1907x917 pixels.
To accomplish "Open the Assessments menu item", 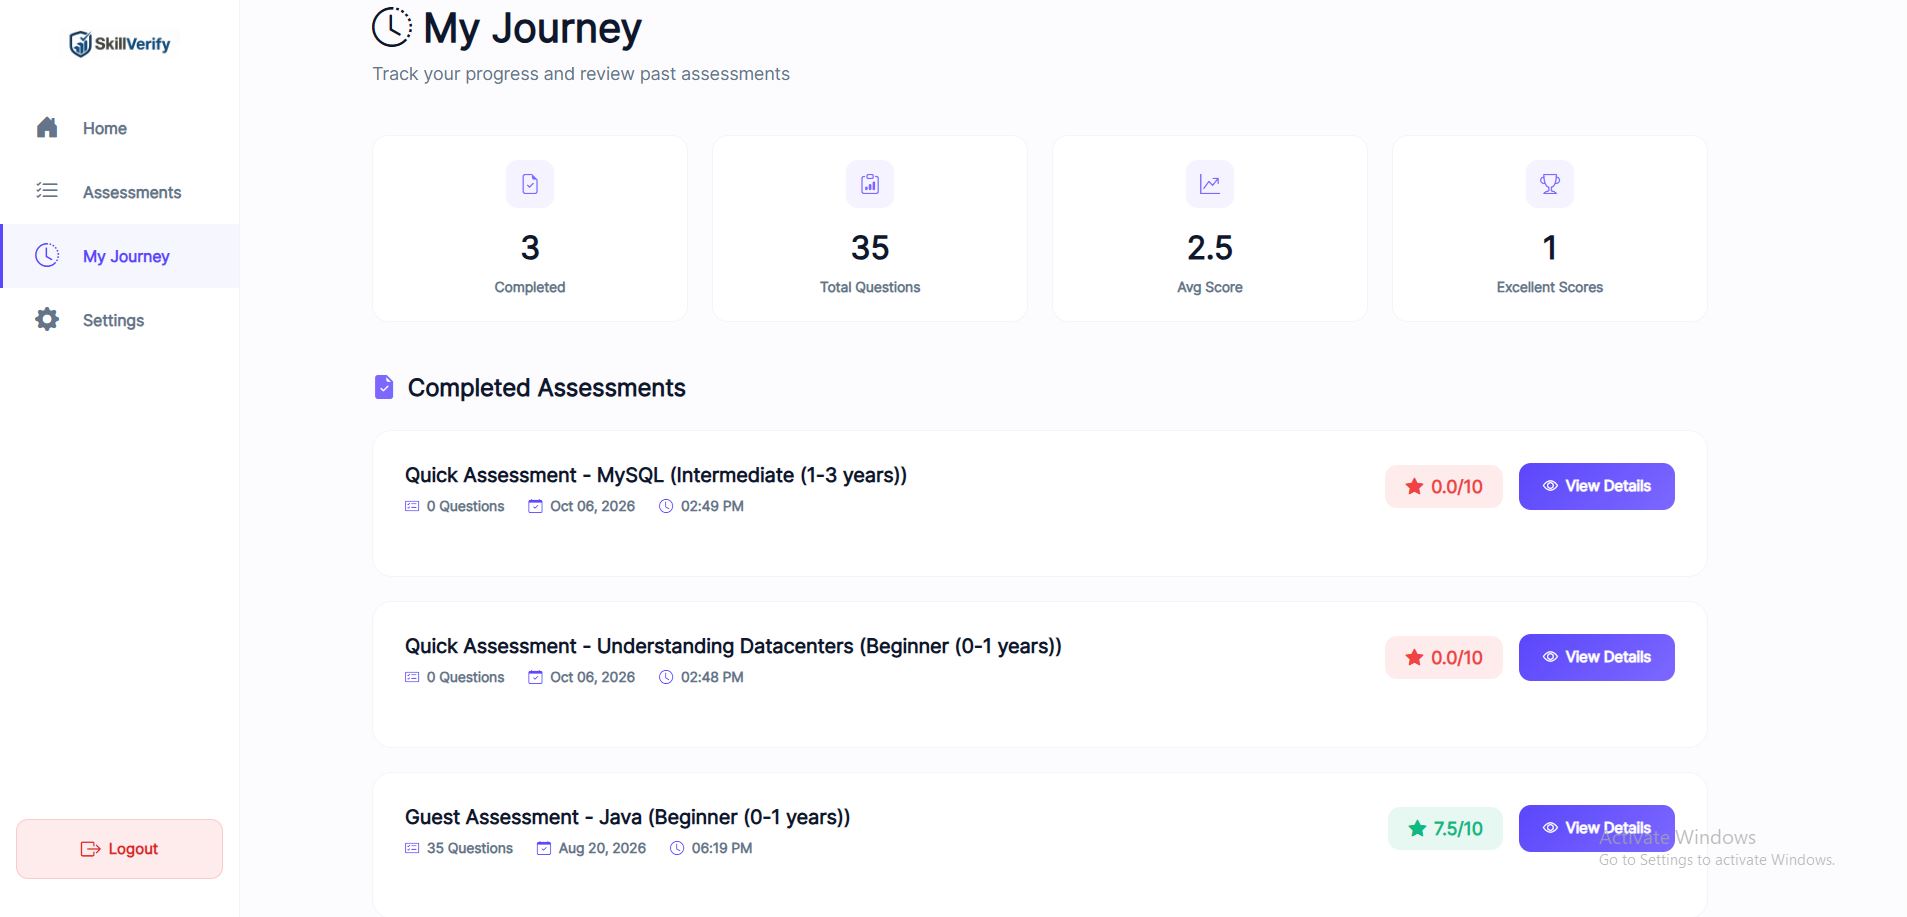I will click(x=120, y=192).
